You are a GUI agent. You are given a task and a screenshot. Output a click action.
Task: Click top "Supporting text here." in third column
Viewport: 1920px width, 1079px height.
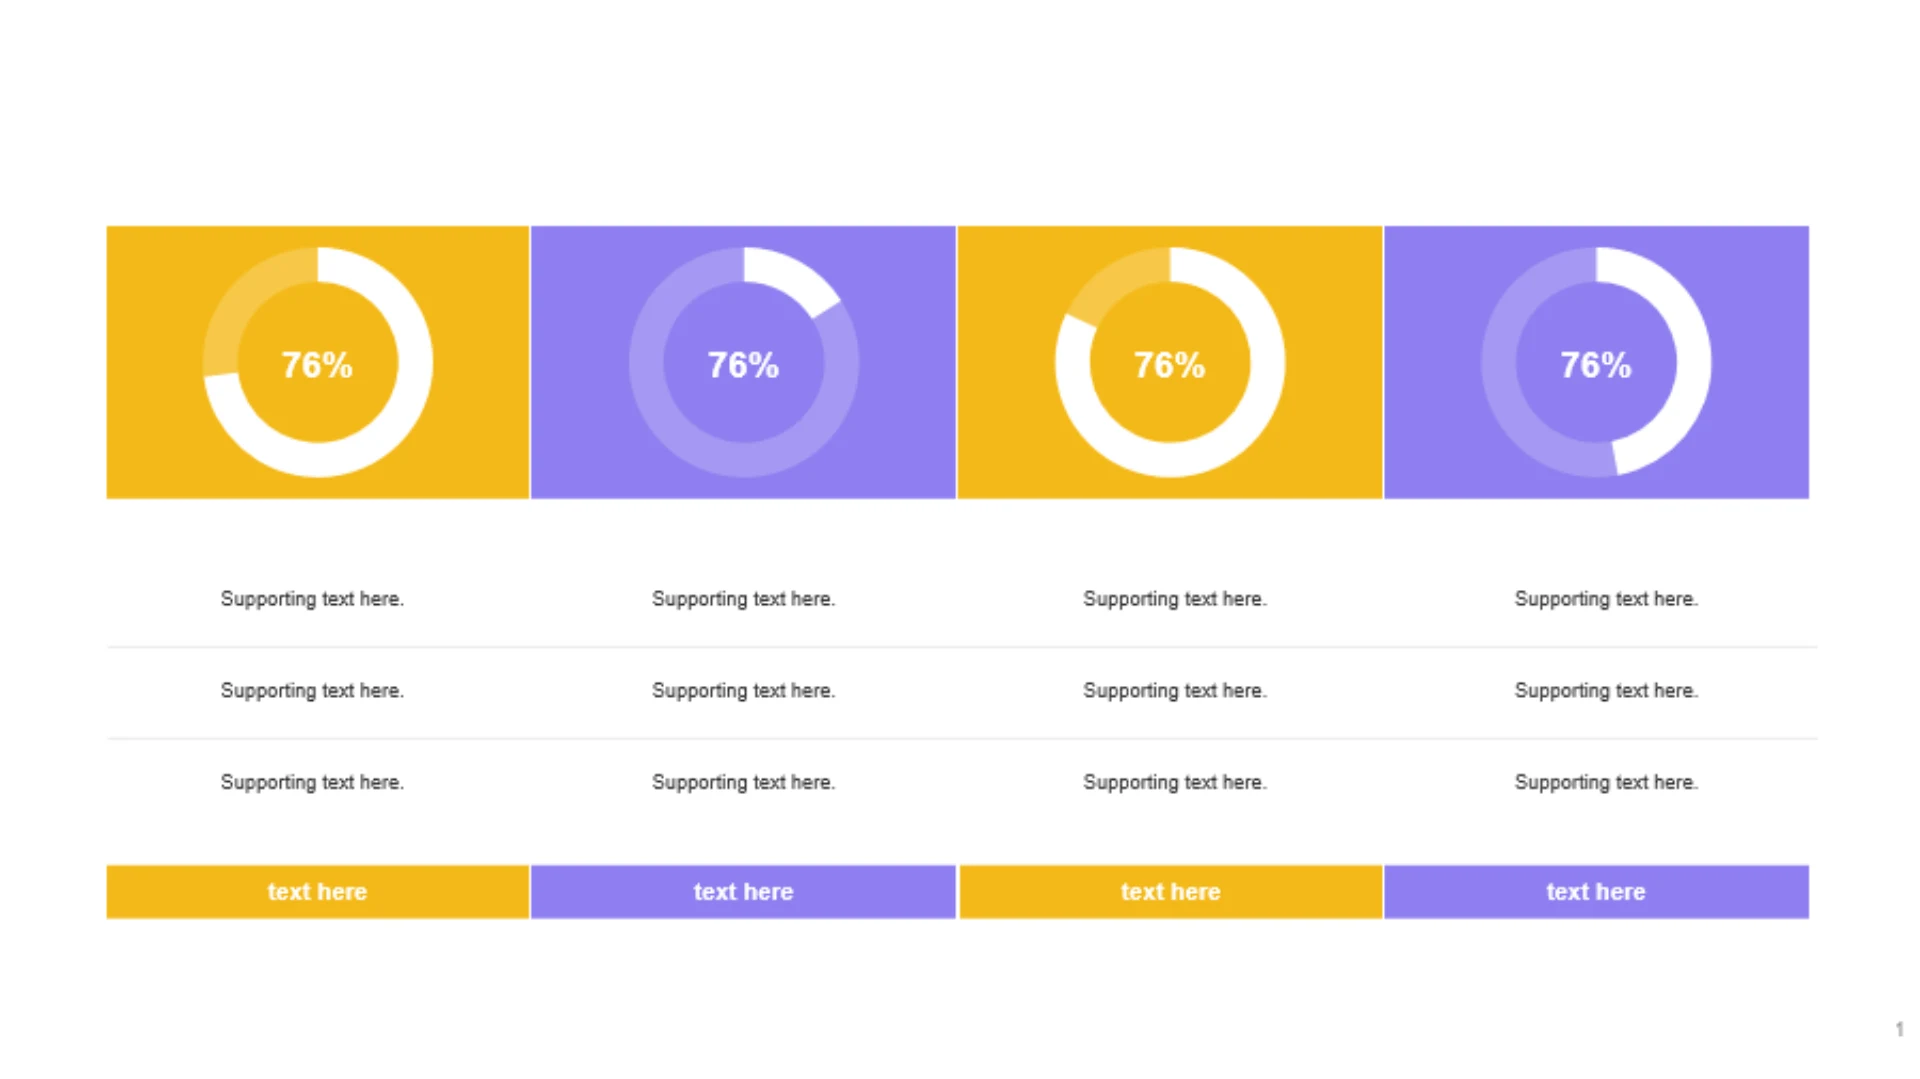[1175, 599]
